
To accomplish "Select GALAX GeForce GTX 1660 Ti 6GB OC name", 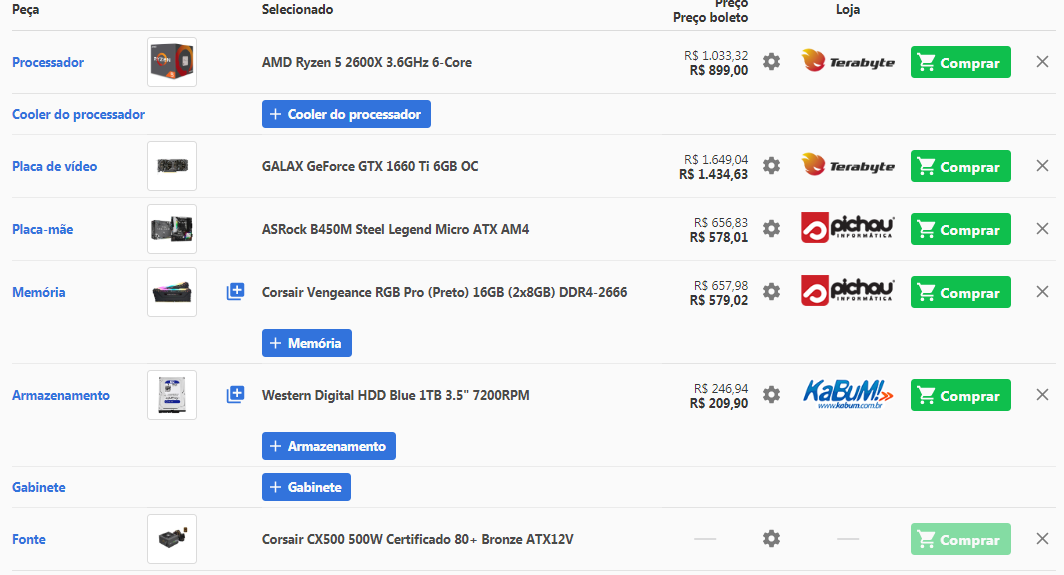I will click(370, 166).
